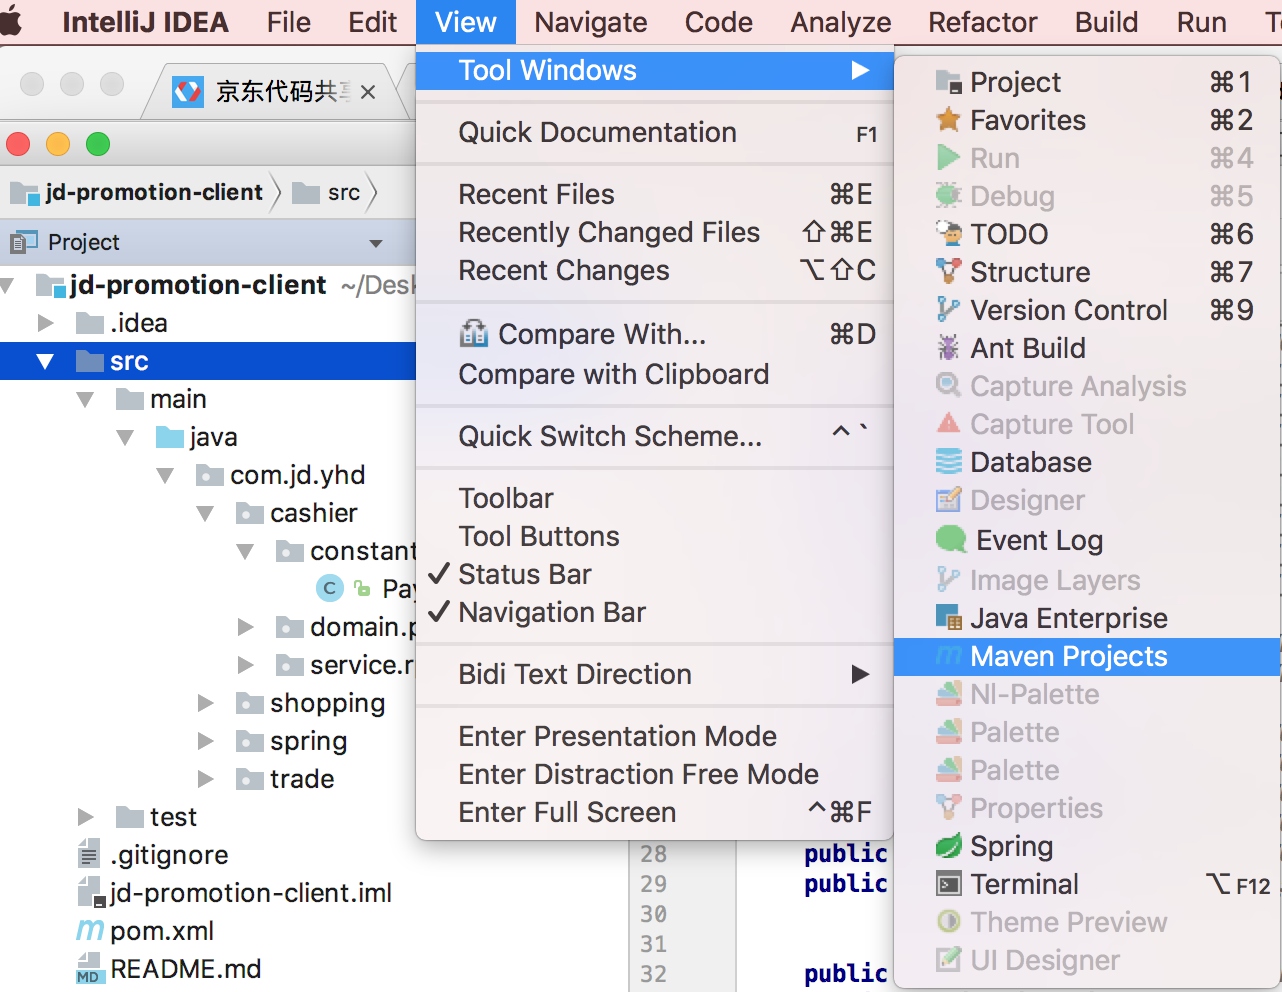The height and width of the screenshot is (992, 1282).
Task: Click line number 29 in gutter
Action: coord(653,884)
